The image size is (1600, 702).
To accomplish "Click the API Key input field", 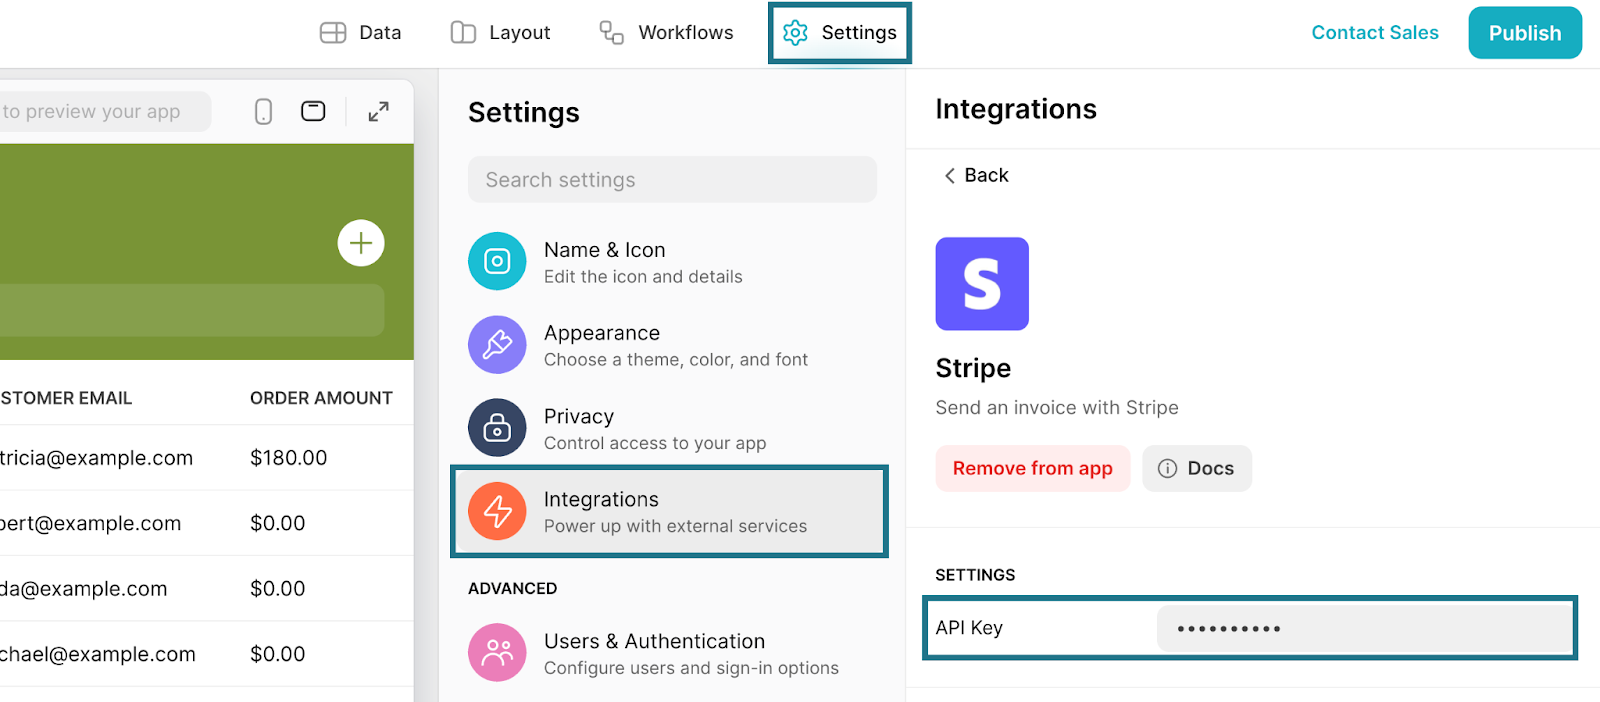I will (1364, 628).
